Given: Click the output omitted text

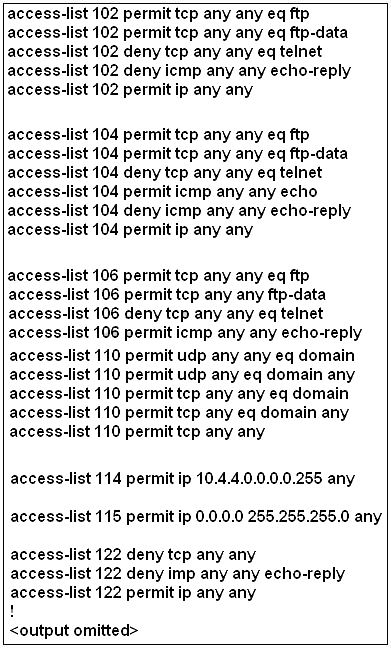Looking at the screenshot, I should [x=74, y=630].
